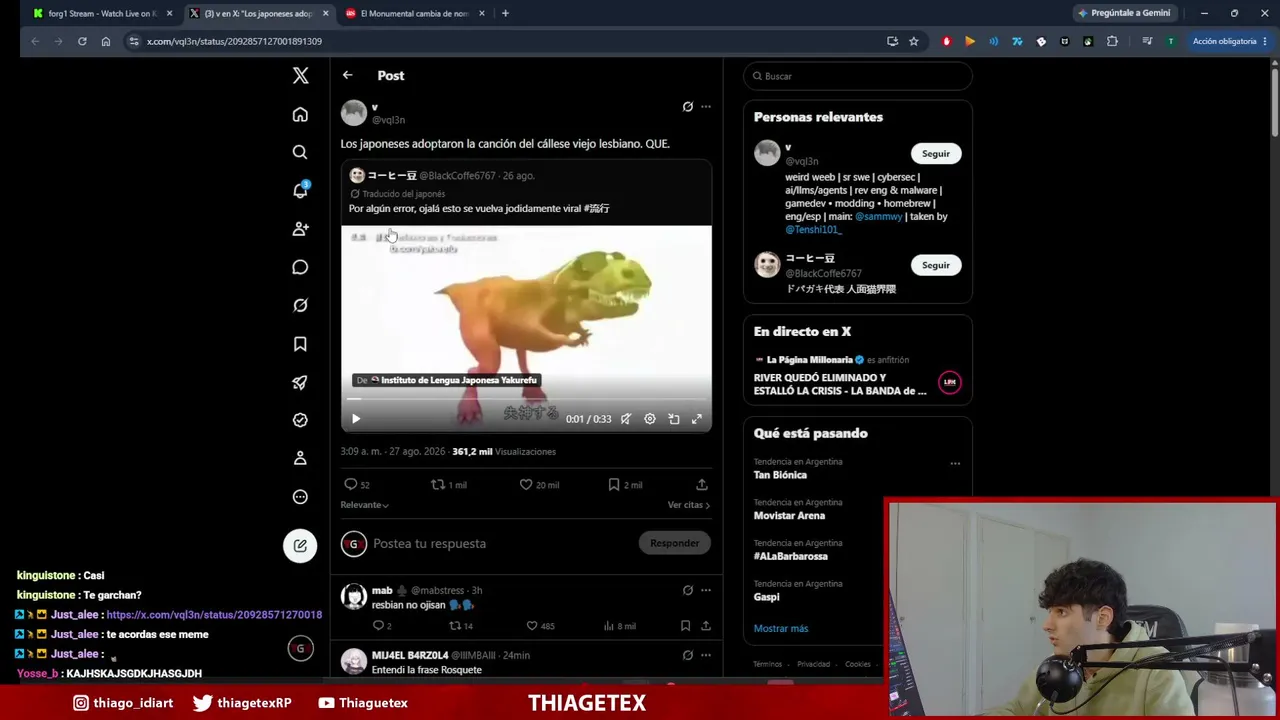Screen dimensions: 1280x720
Task: Open the Tan Biónica trend options menu
Action: [955, 463]
